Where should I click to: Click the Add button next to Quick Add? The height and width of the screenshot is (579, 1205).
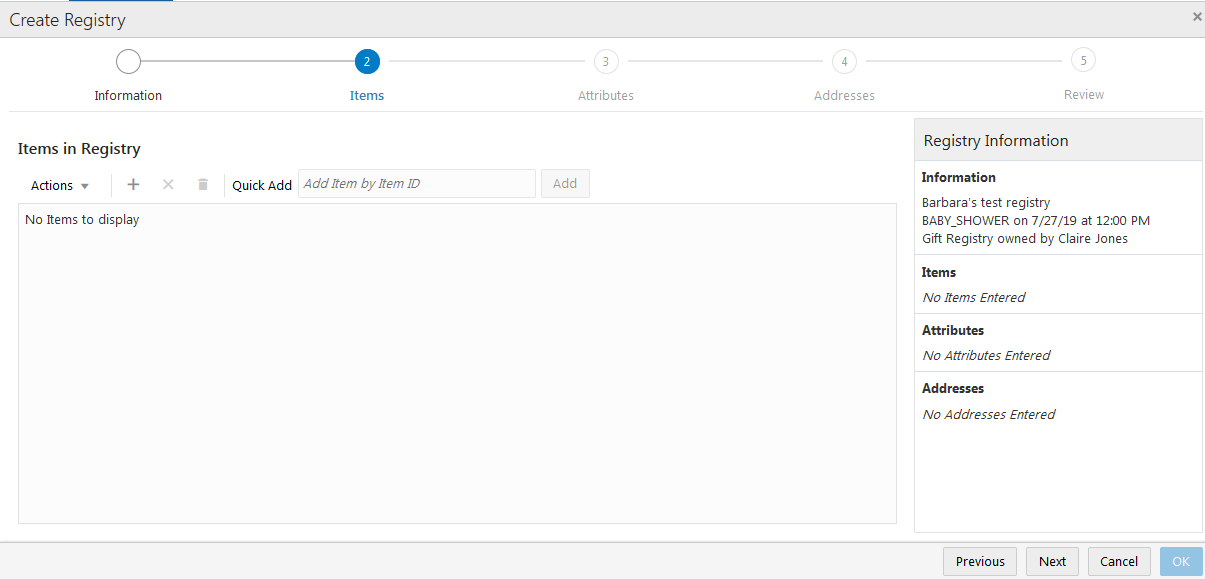pos(565,184)
